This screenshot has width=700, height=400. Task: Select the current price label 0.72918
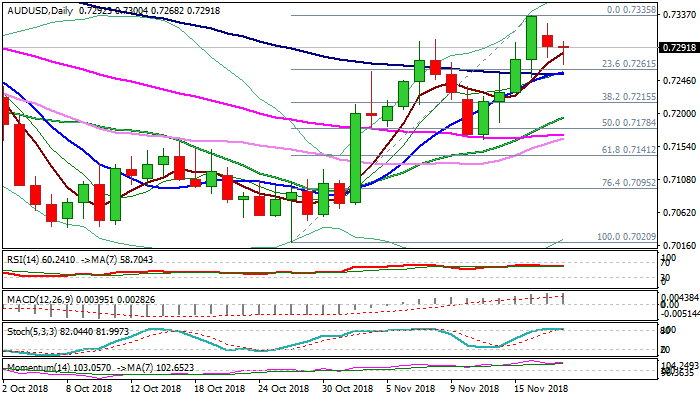[679, 47]
